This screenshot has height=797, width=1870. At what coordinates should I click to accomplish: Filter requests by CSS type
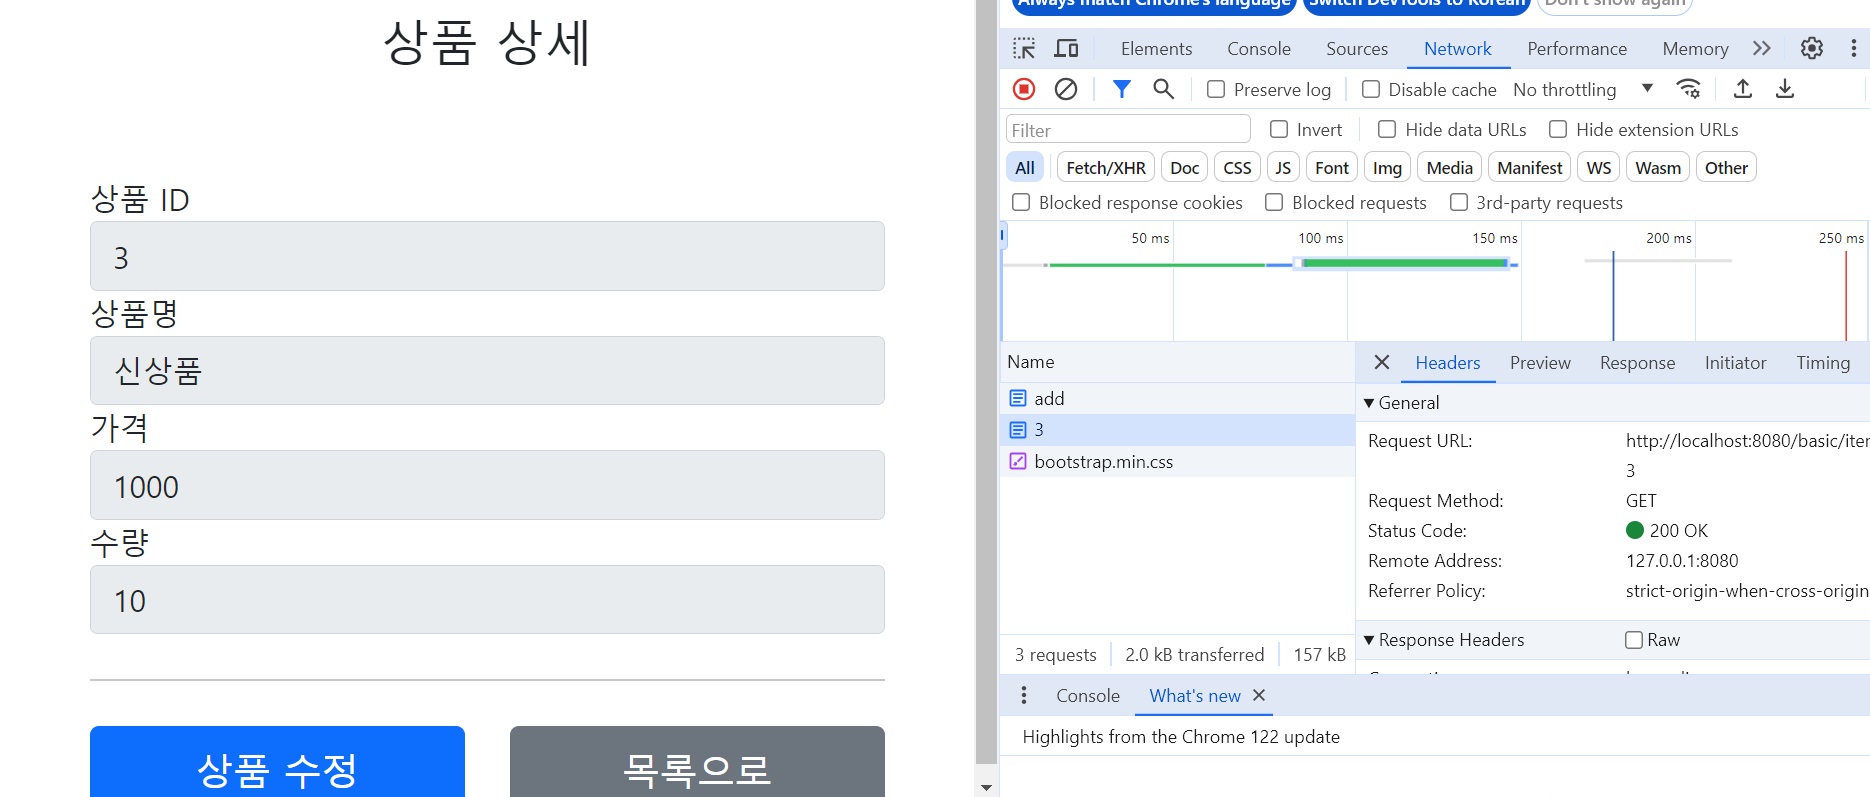(1237, 167)
